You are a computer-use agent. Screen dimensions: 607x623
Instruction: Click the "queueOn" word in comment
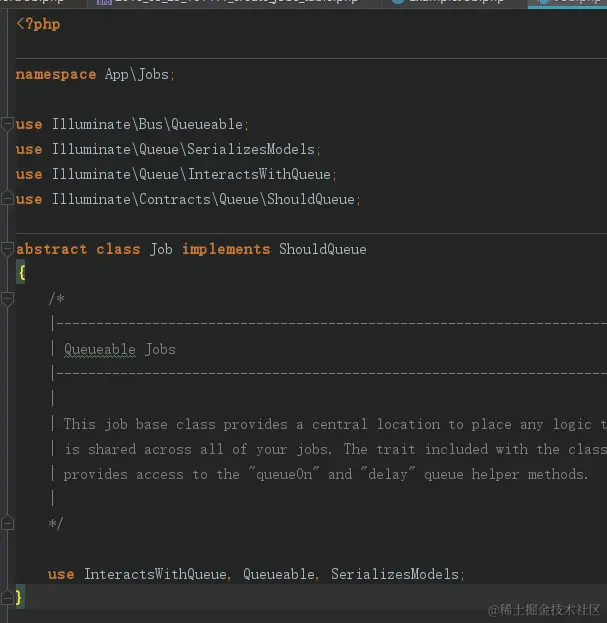[x=284, y=473]
